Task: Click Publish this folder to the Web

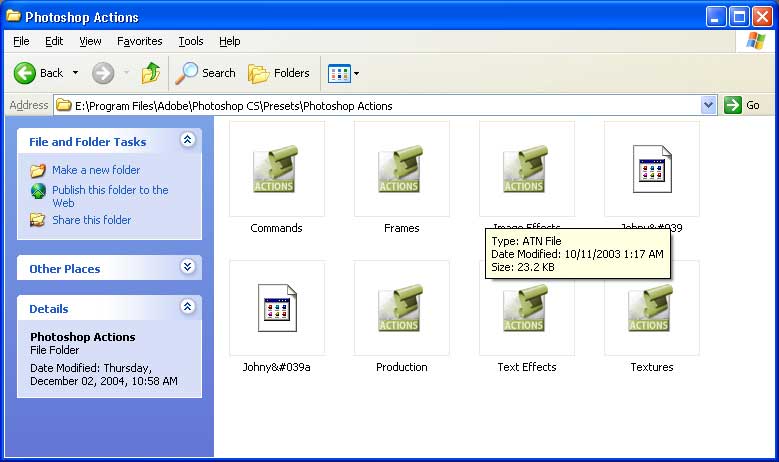Action: (110, 196)
